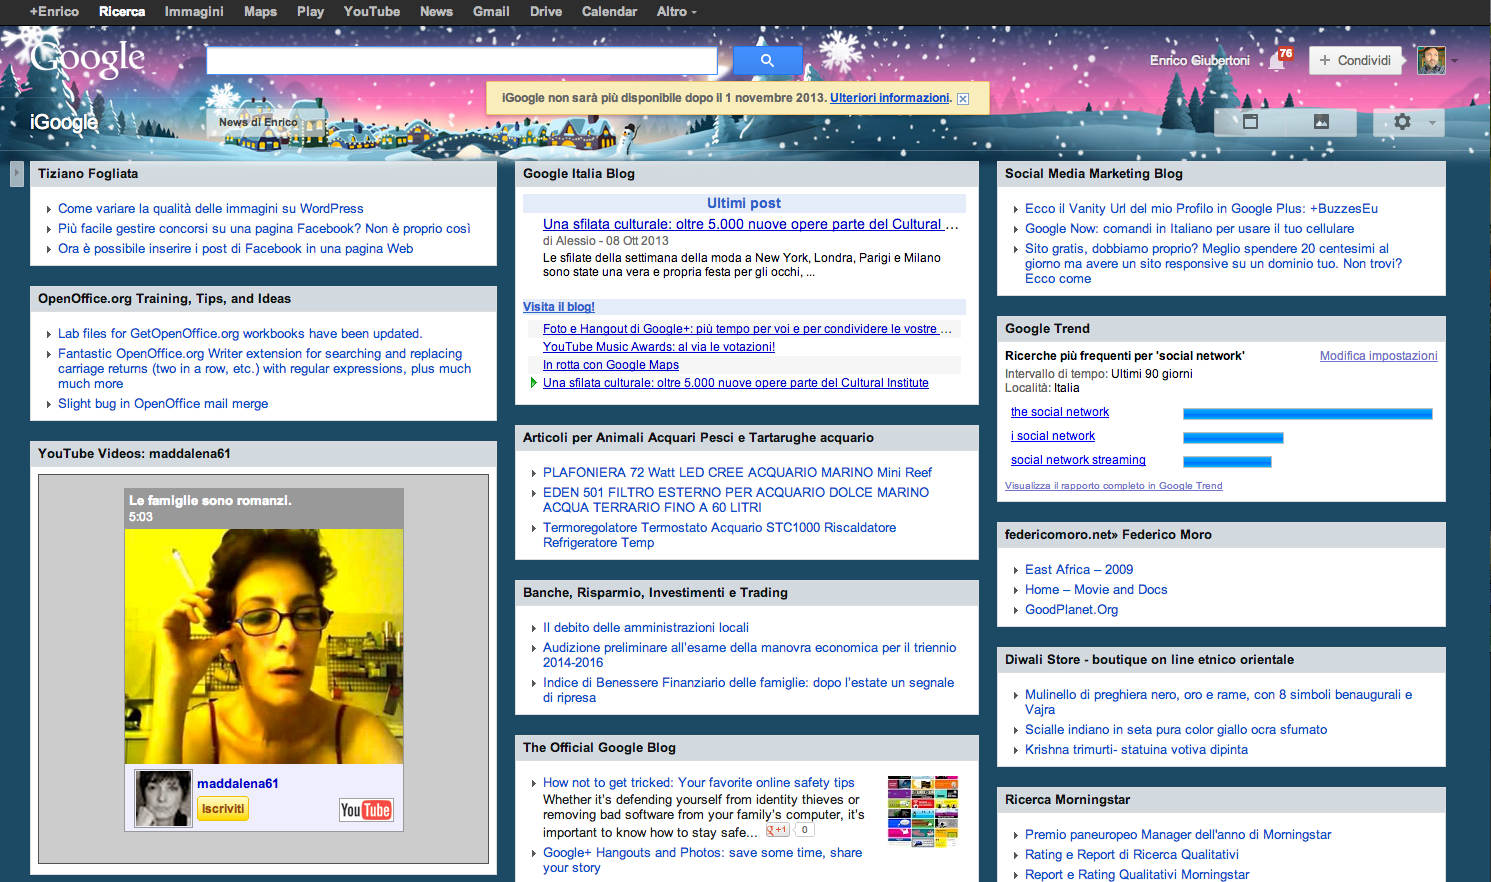
Task: Focus the Google search input field
Action: click(462, 61)
